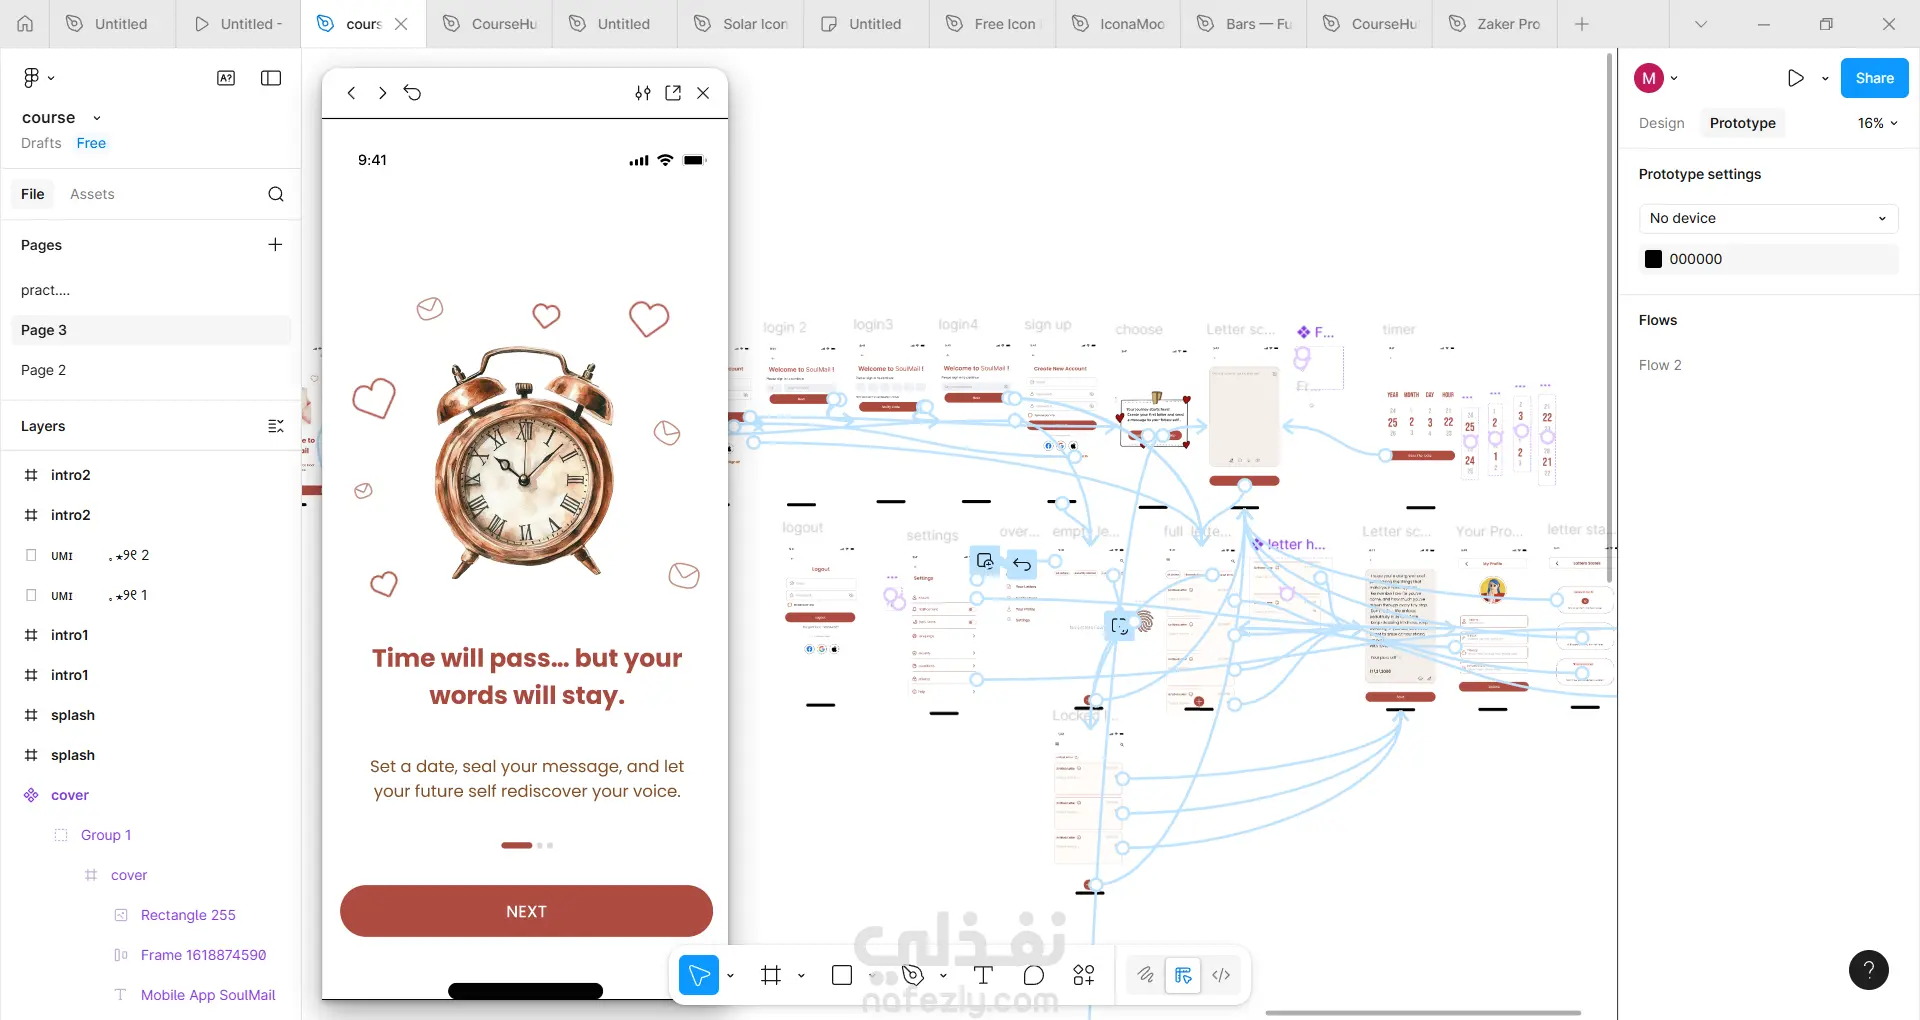Click NEXT in the prototype preview
This screenshot has width=1920, height=1020.
pyautogui.click(x=526, y=911)
